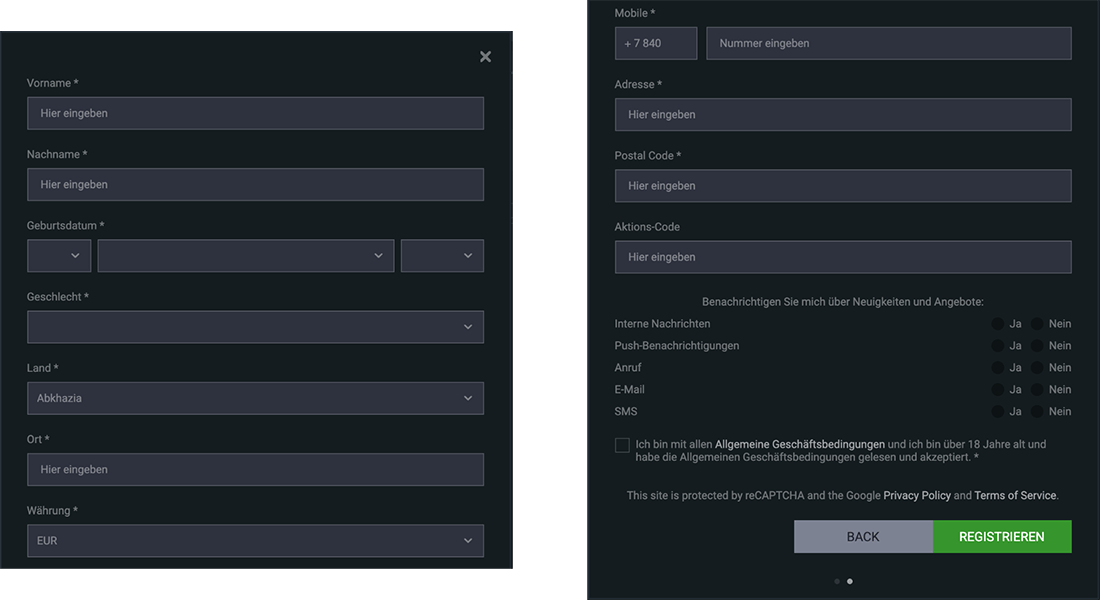The image size is (1100, 600).
Task: Open the Geschlecht dropdown
Action: (x=255, y=326)
